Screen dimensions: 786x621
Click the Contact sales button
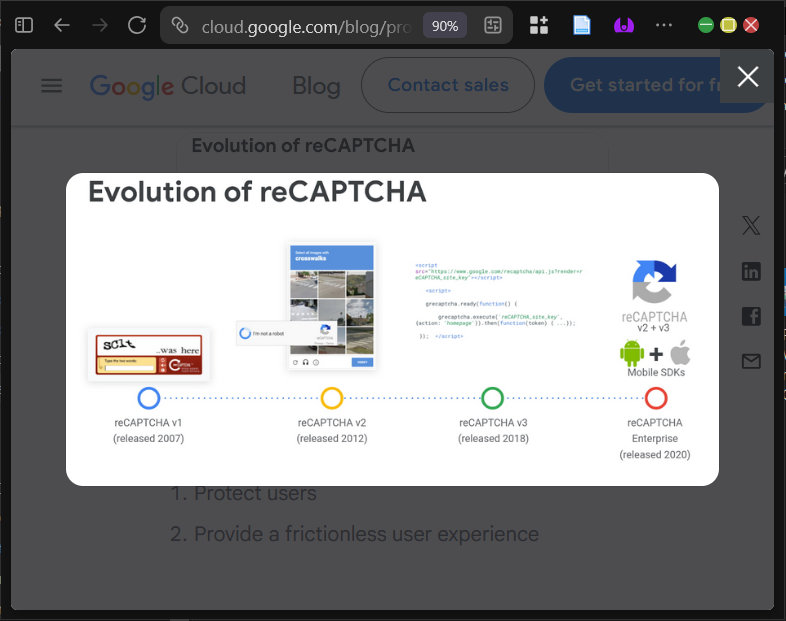[448, 85]
